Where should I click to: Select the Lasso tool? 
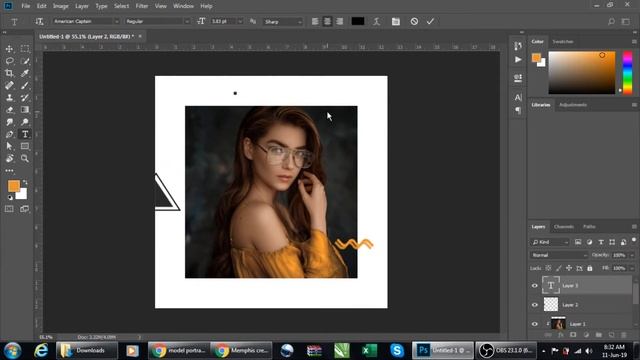(9, 61)
